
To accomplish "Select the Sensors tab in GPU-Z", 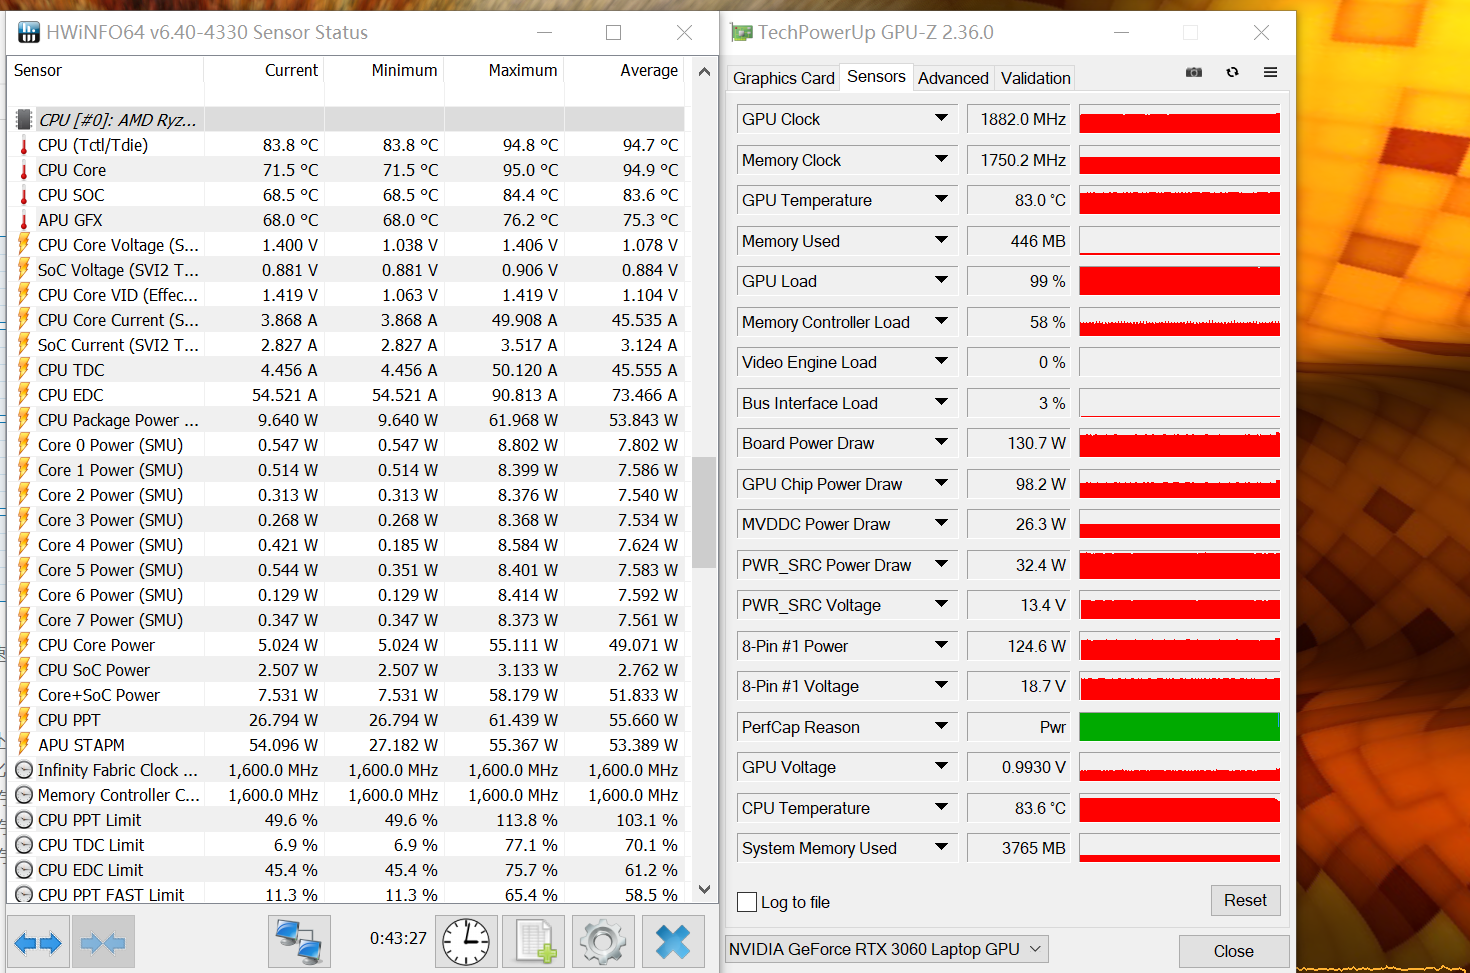I will click(876, 77).
